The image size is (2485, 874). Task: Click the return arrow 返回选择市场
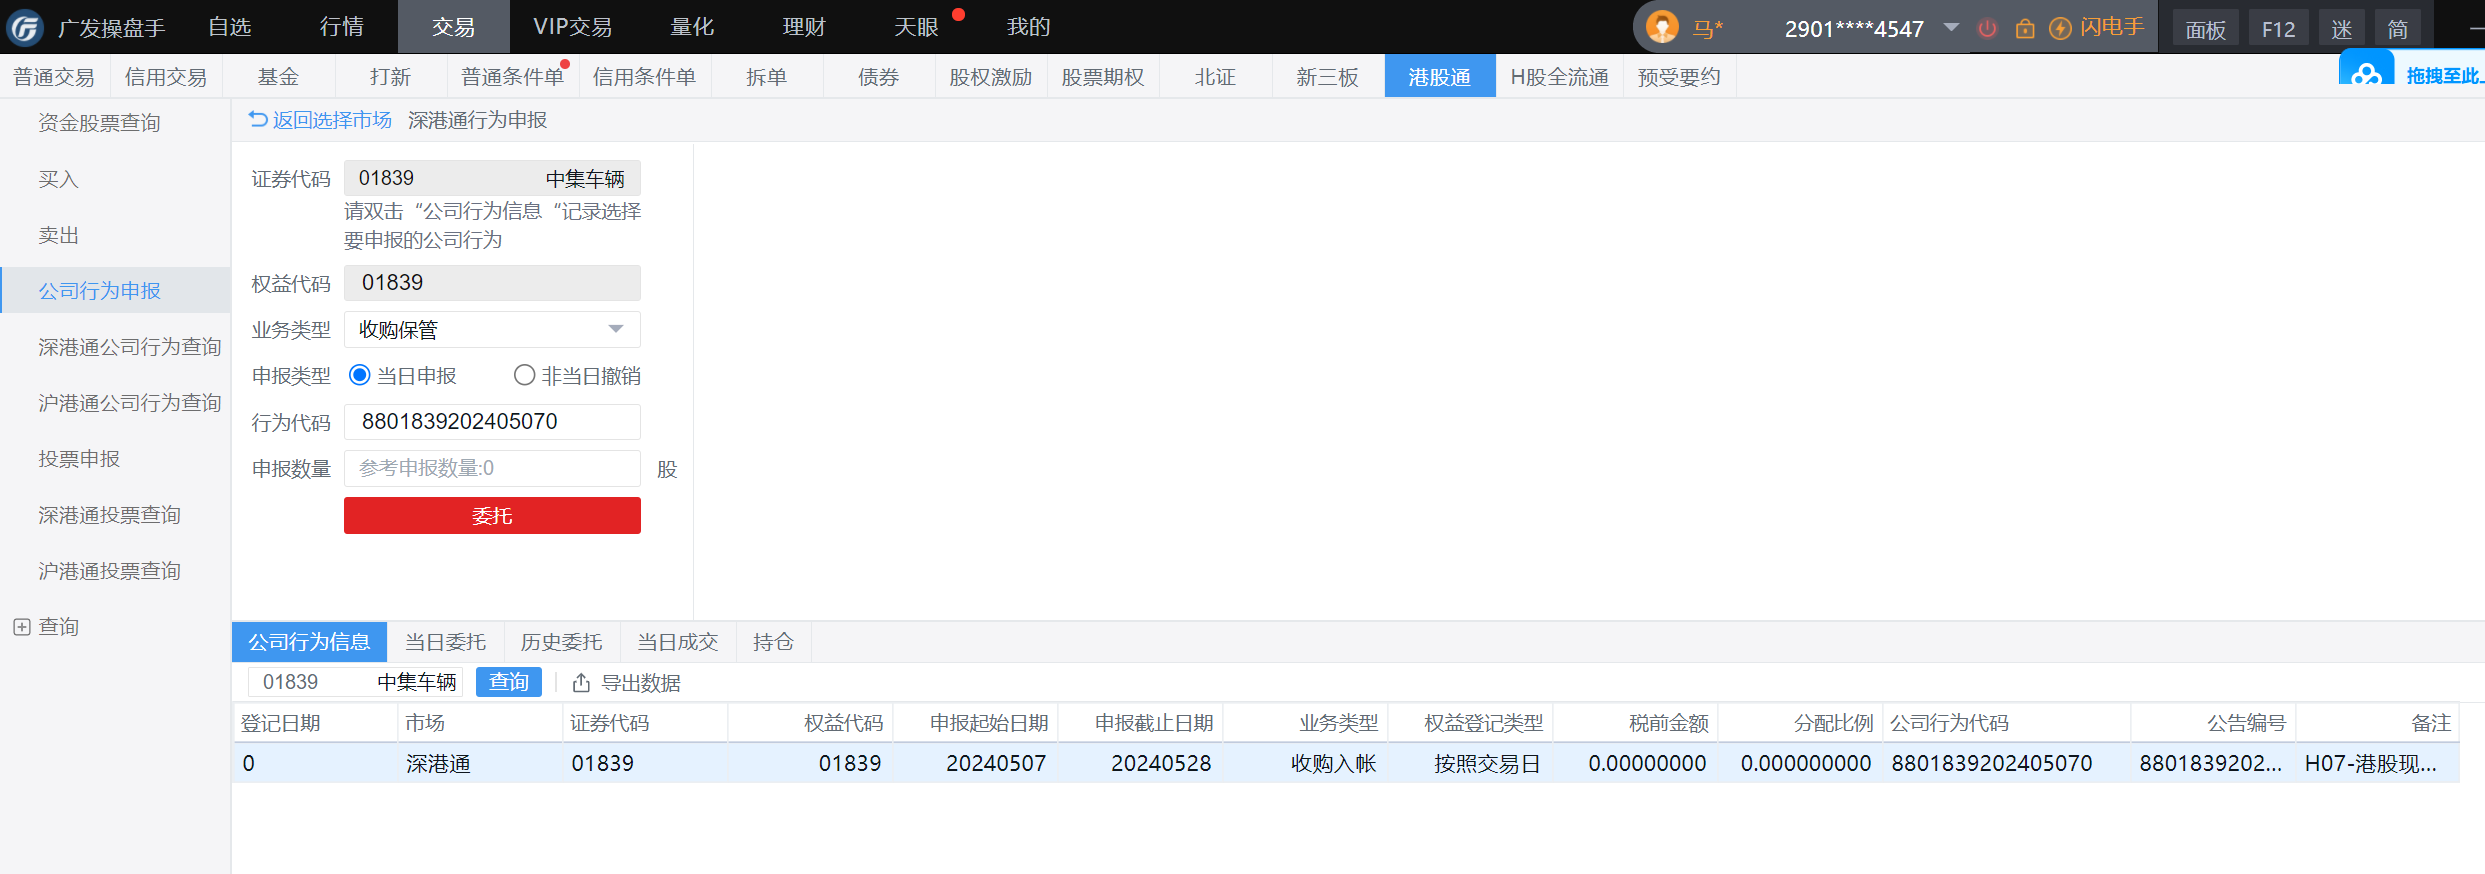[x=259, y=120]
